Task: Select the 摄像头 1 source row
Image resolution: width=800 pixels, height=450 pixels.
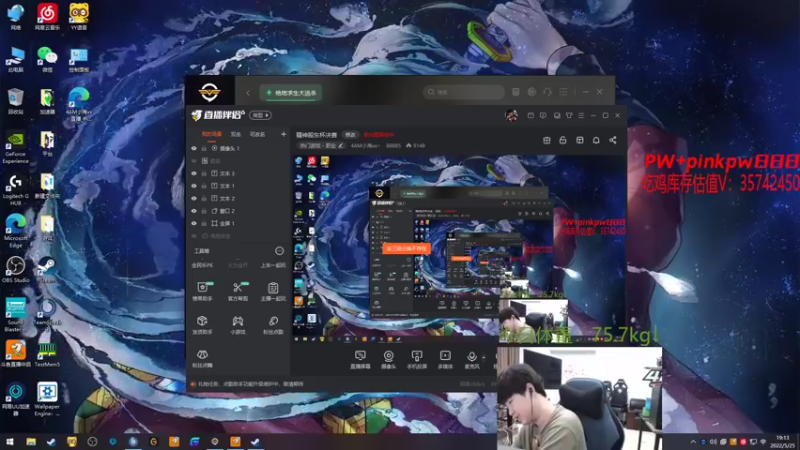Action: tap(239, 148)
